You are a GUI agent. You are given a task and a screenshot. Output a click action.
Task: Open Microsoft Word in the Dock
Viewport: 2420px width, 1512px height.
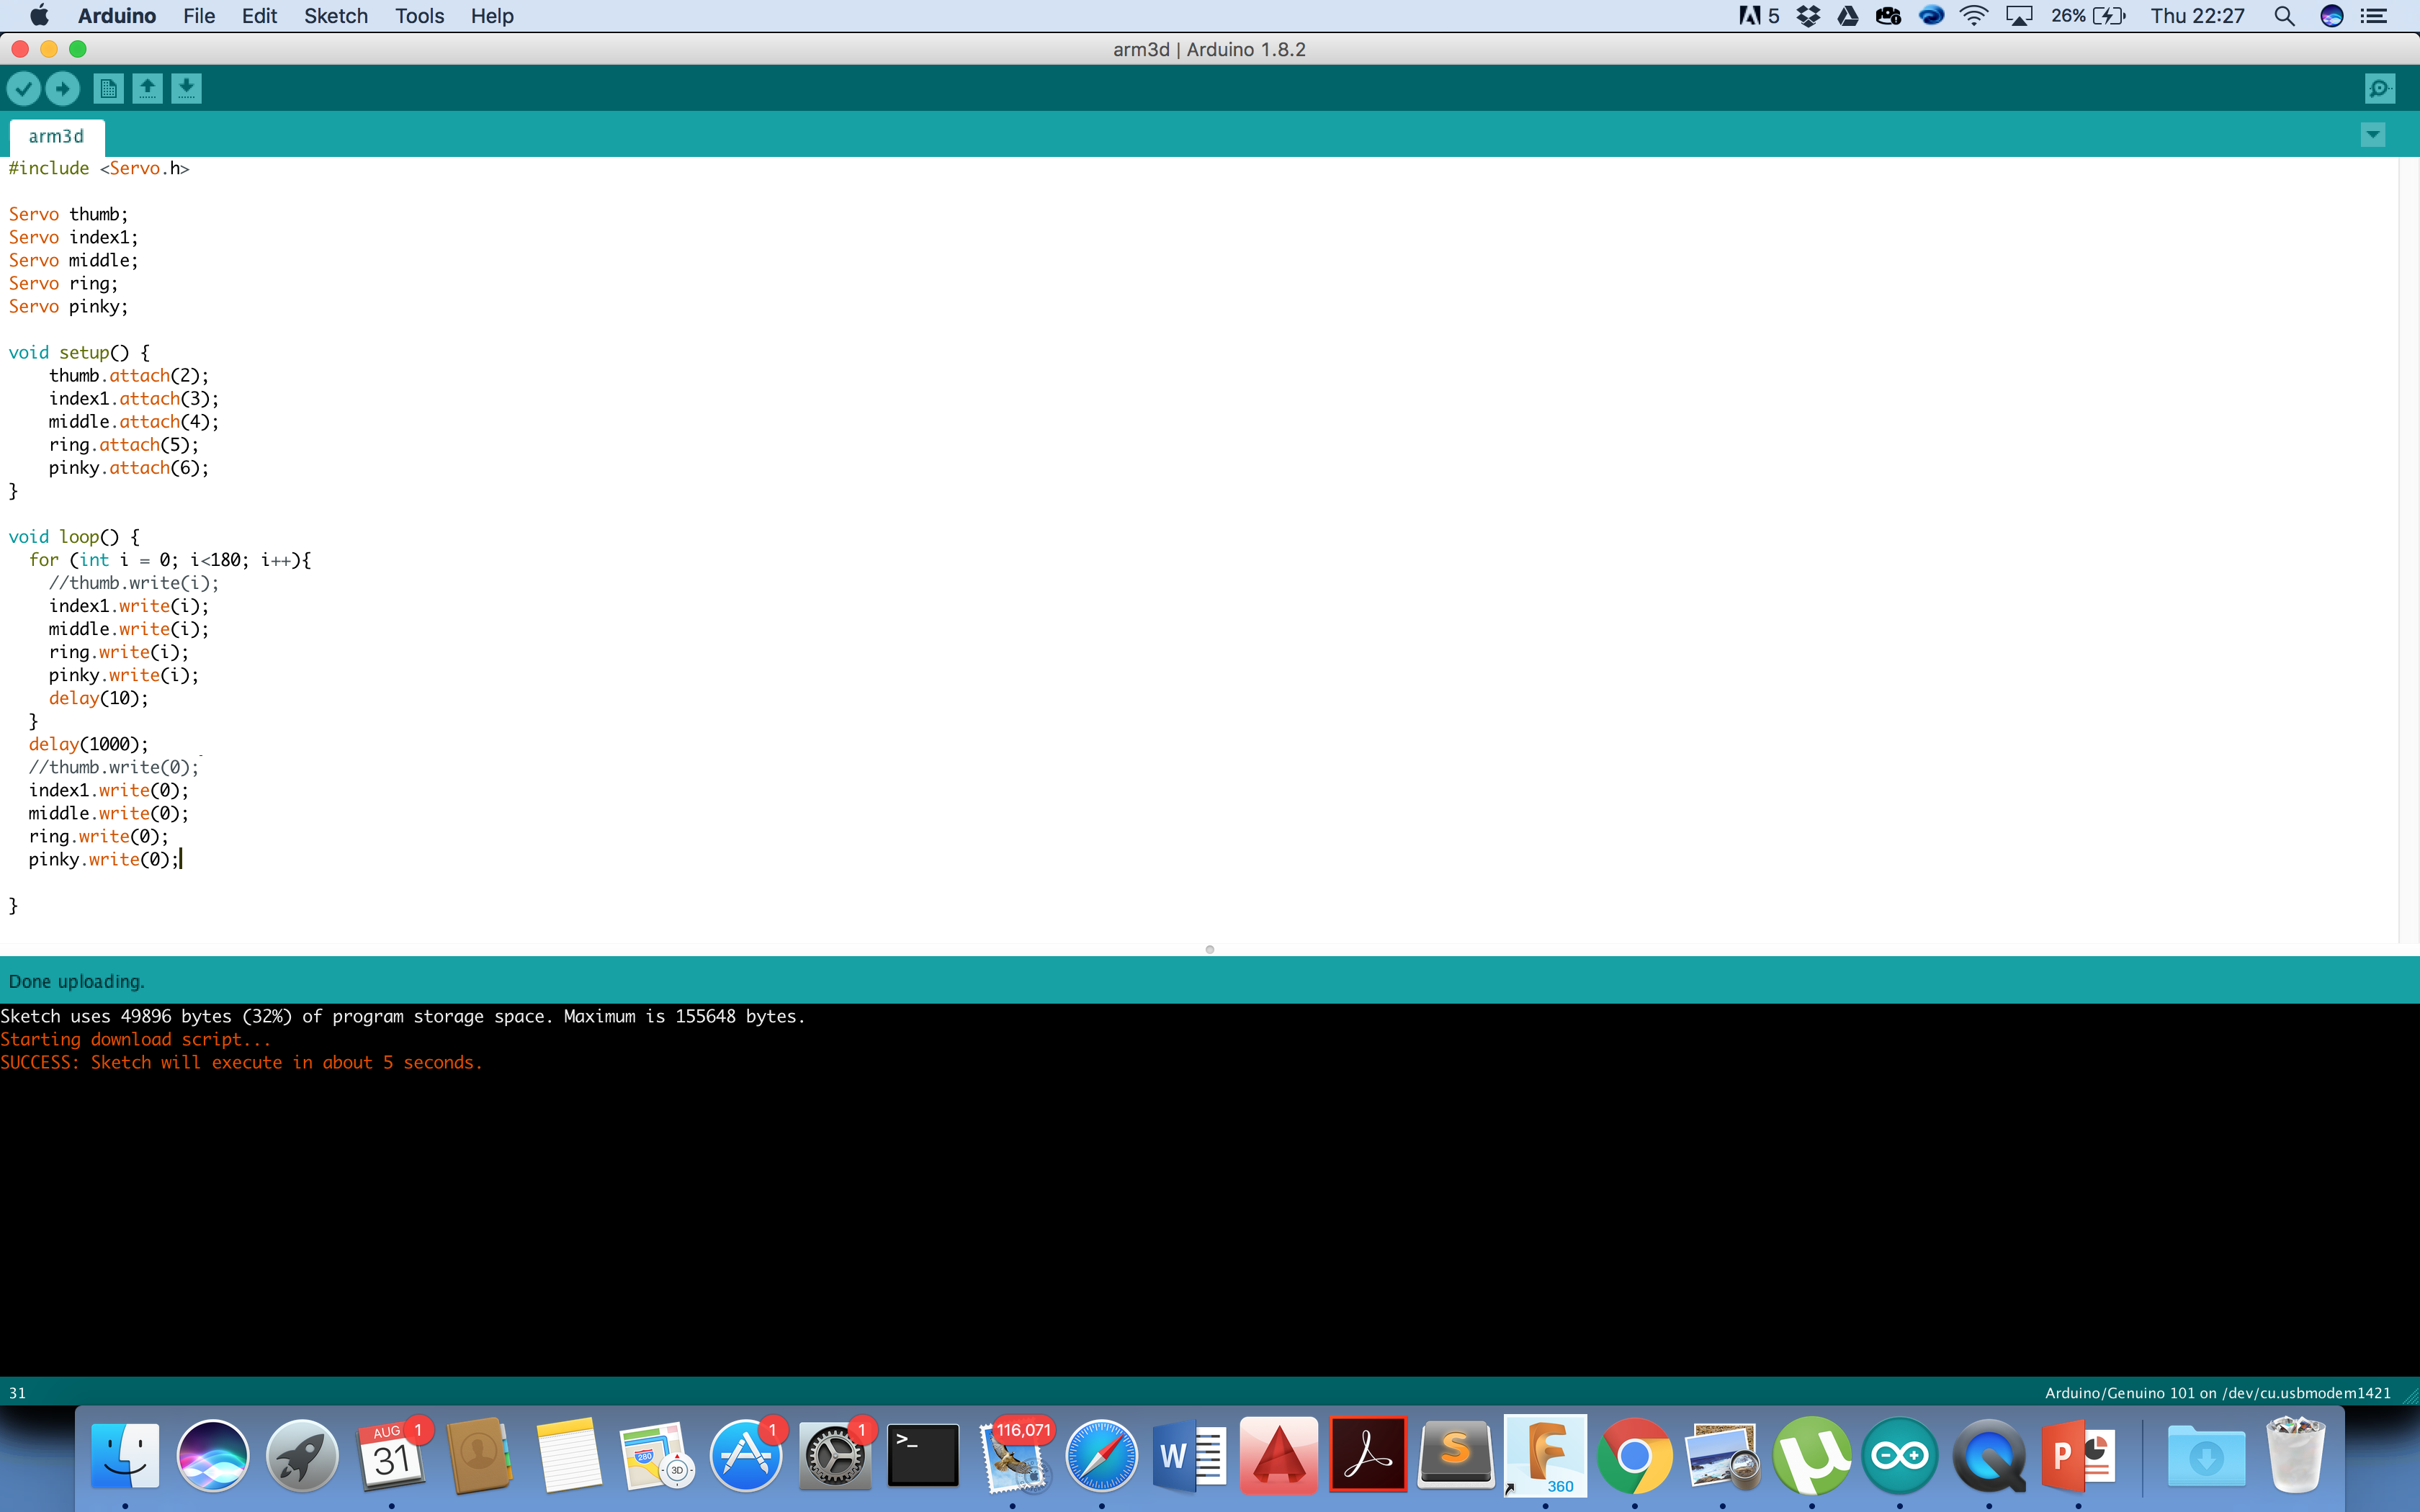[1190, 1456]
